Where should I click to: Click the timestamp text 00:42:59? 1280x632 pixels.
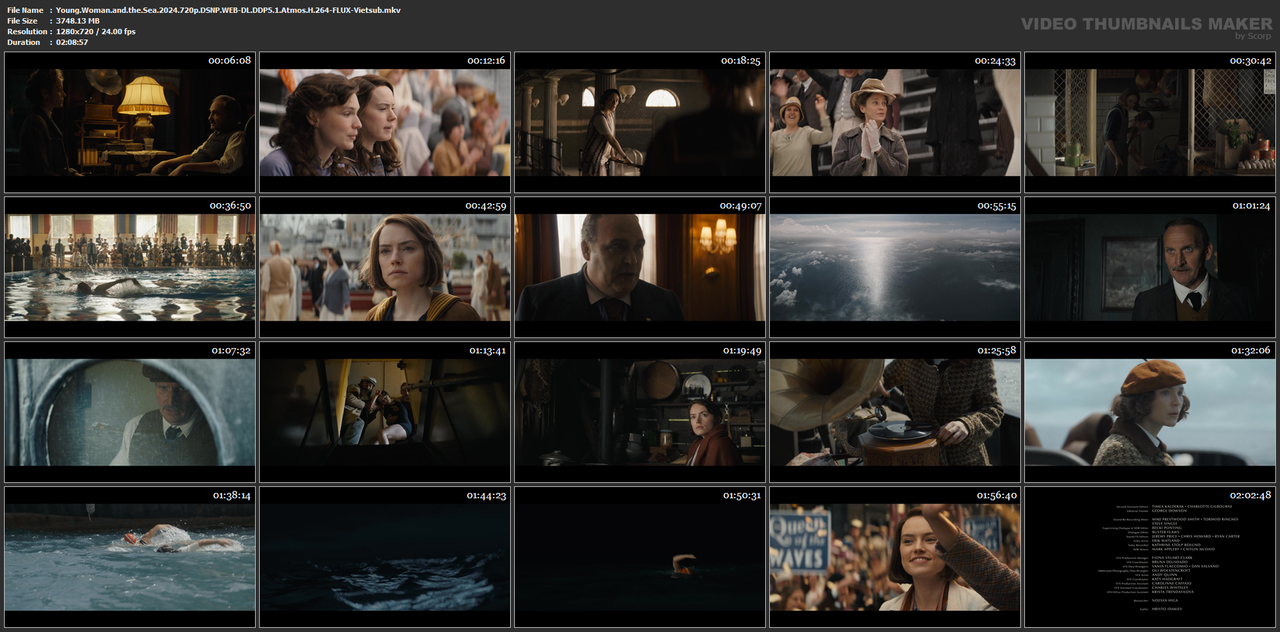[485, 206]
